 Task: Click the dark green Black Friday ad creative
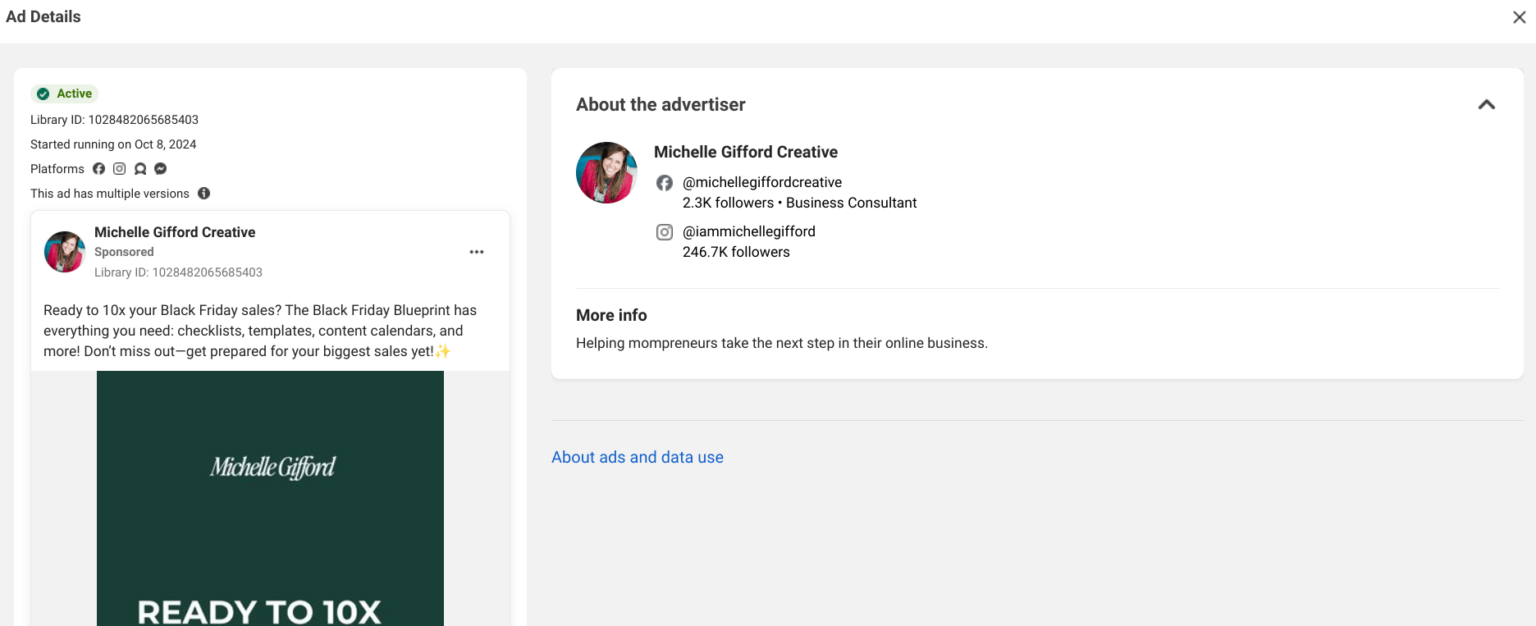[270, 500]
